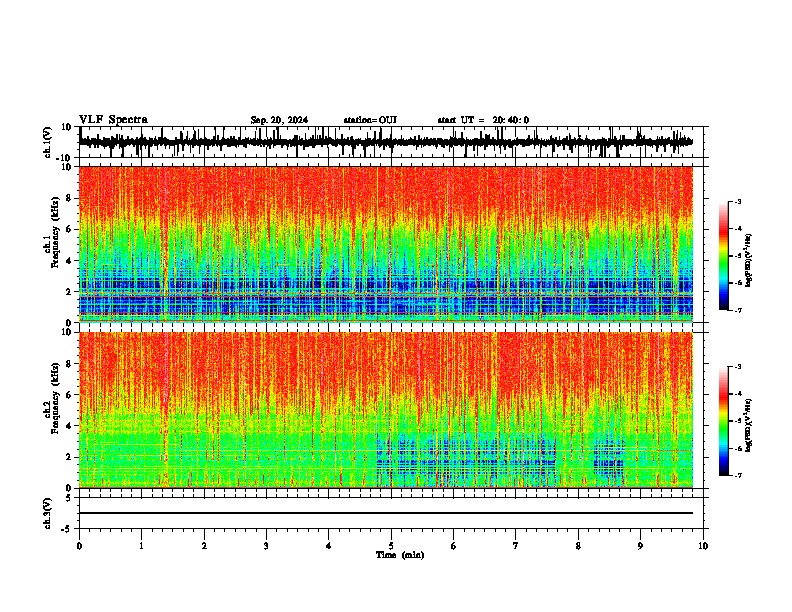Click the ch.3 flat line trace
Image resolution: width=792 pixels, height=612 pixels.
tap(386, 513)
